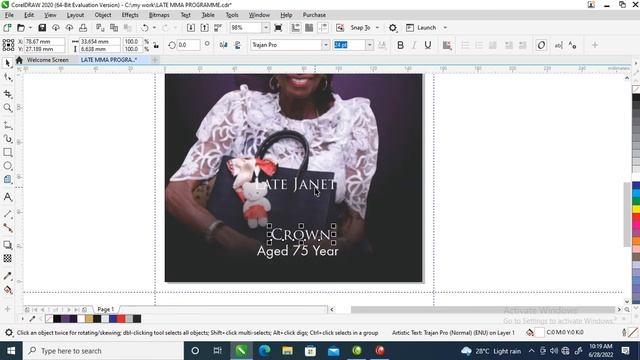640x360 pixels.
Task: Click the LATE JANET text on the canvas
Action: (295, 184)
